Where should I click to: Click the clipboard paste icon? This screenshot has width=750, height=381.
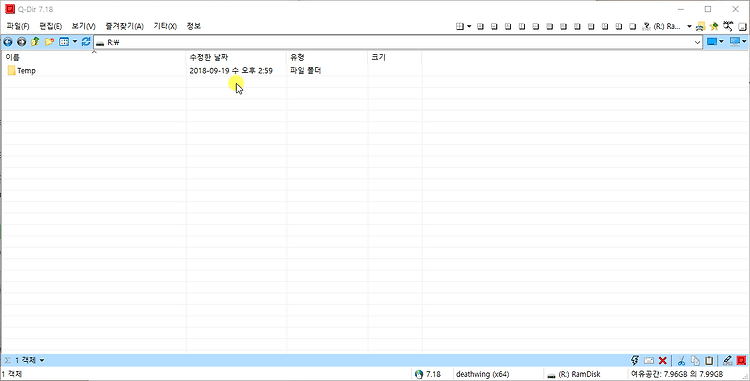pos(709,360)
